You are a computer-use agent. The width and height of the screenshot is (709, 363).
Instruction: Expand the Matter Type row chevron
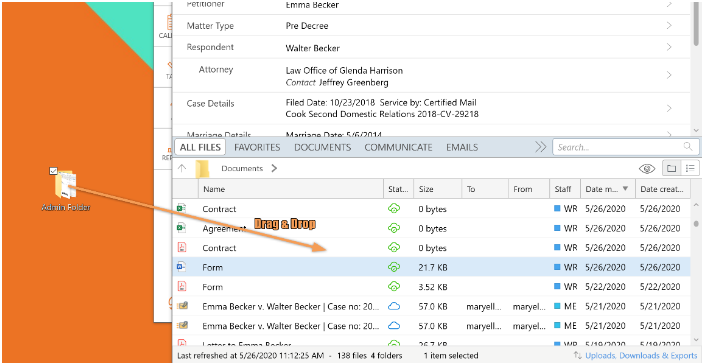point(669,25)
